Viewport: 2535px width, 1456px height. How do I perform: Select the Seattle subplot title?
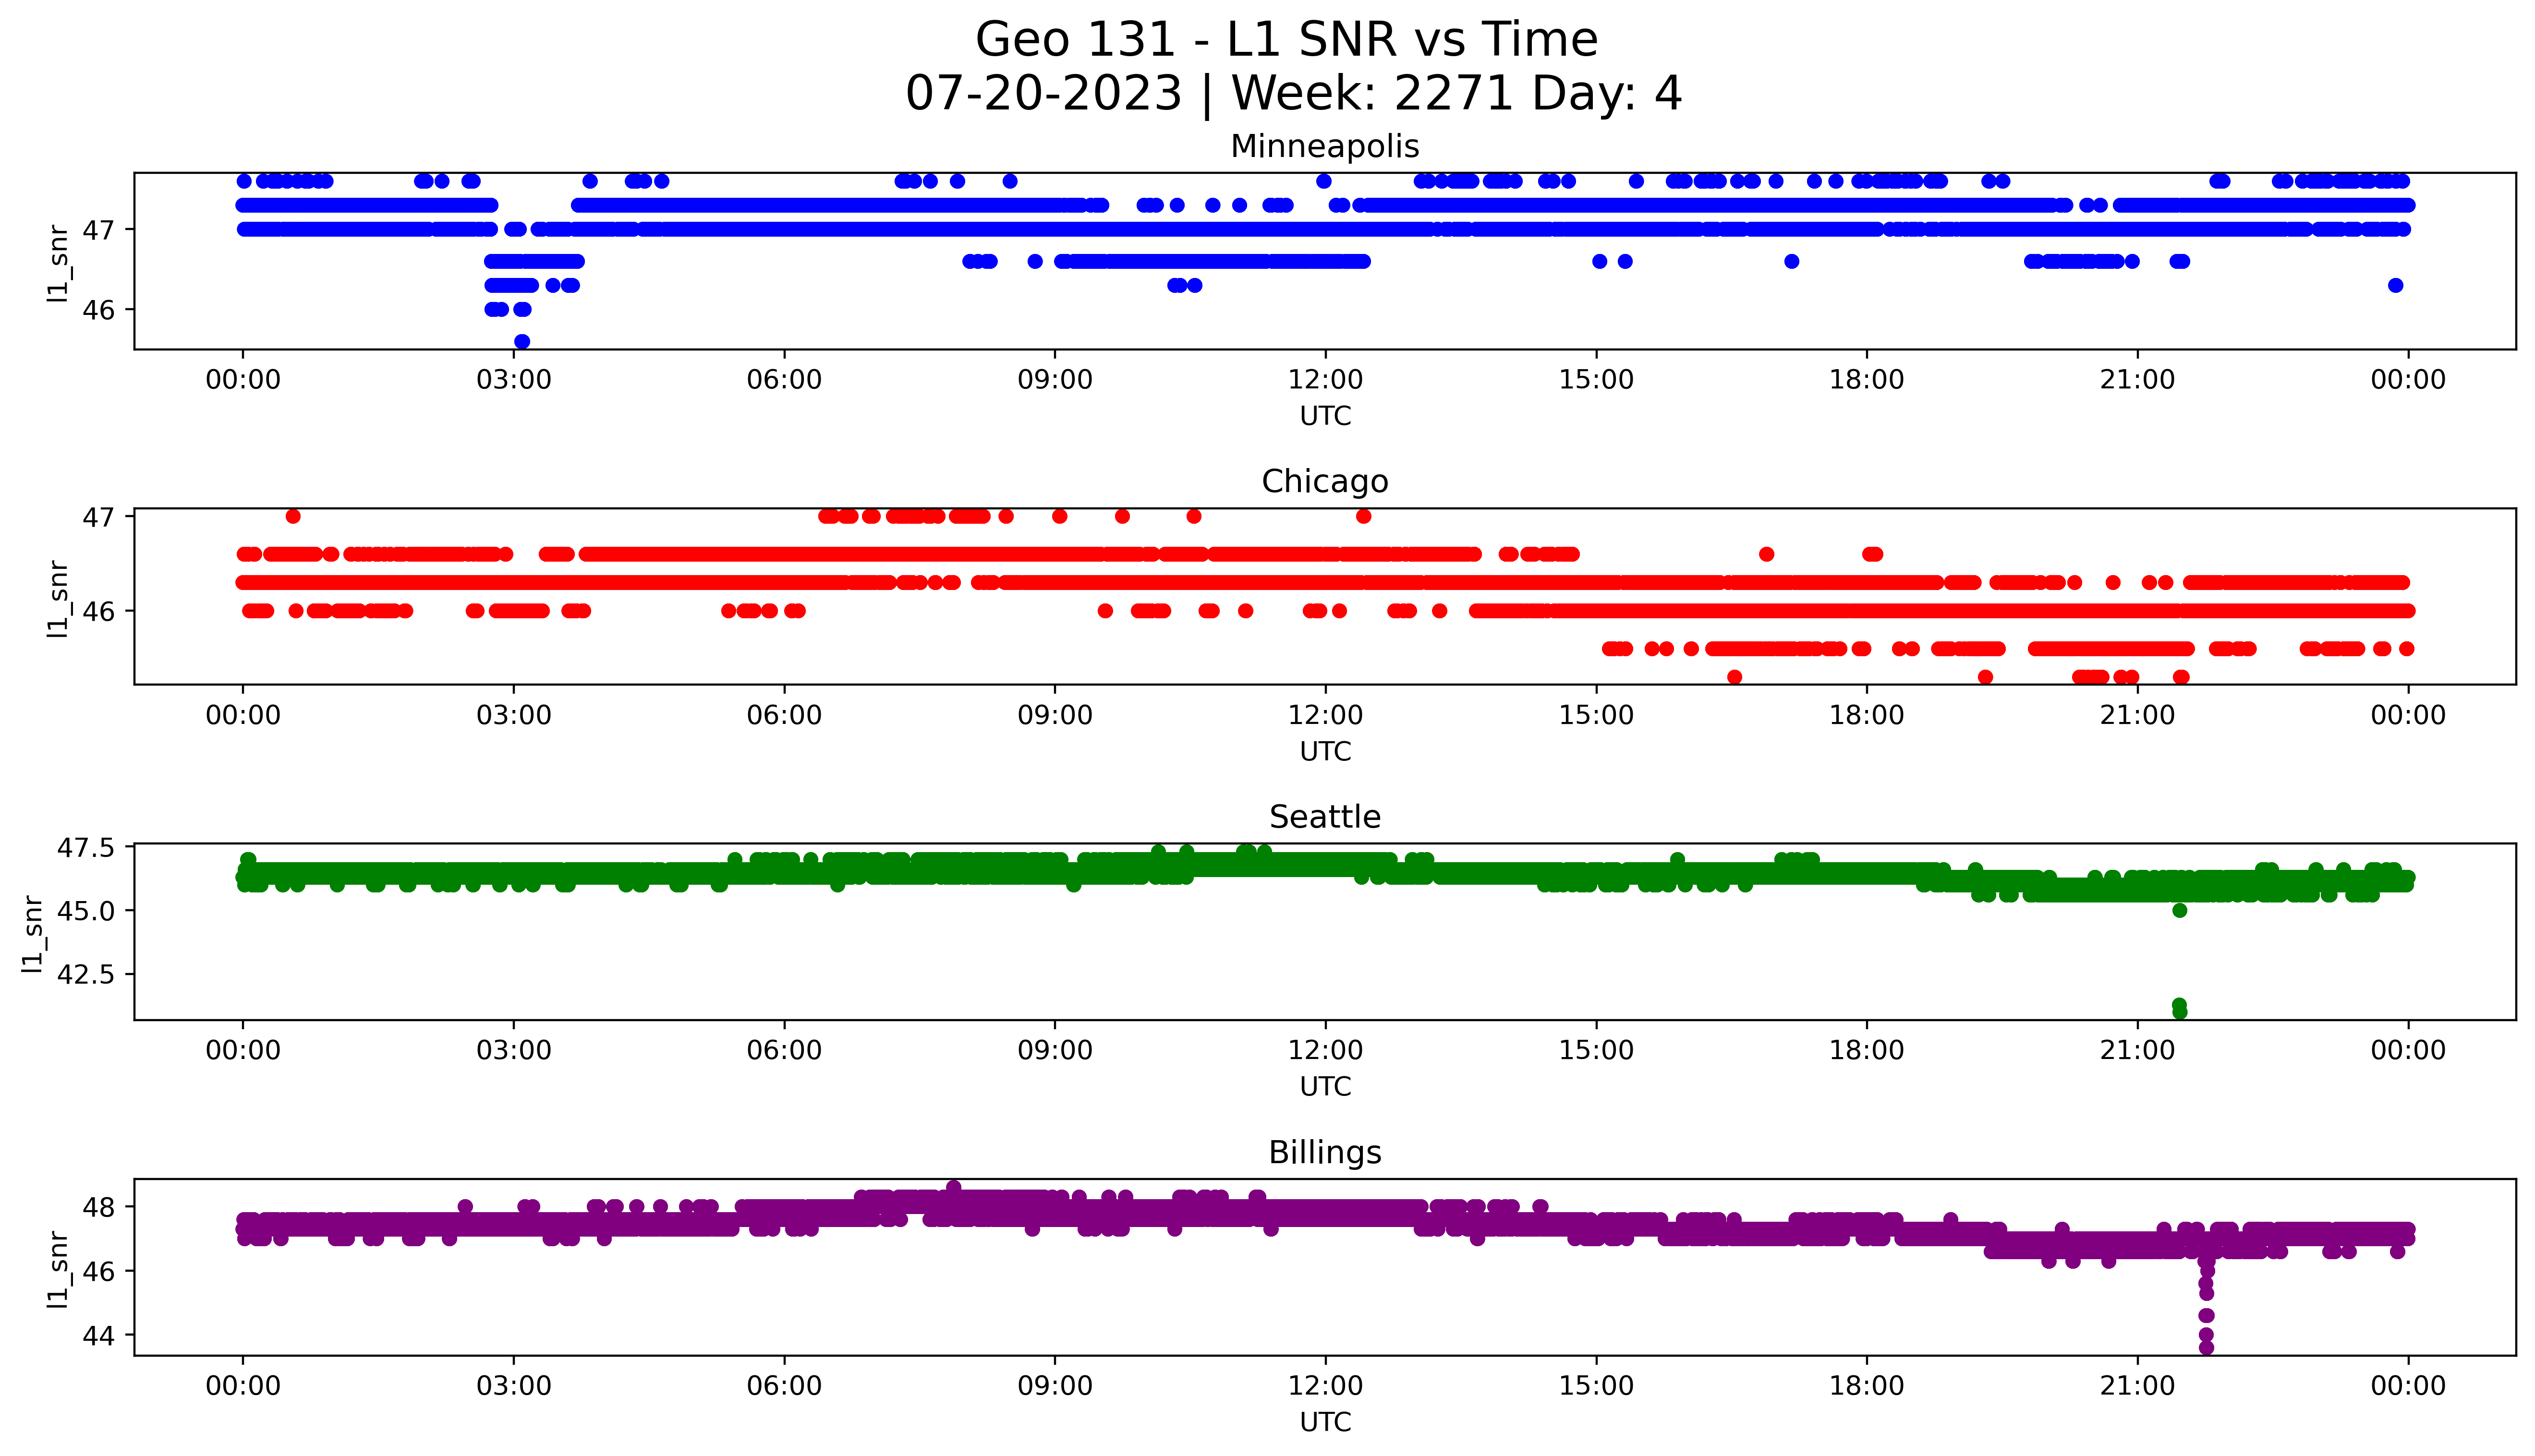(1324, 817)
